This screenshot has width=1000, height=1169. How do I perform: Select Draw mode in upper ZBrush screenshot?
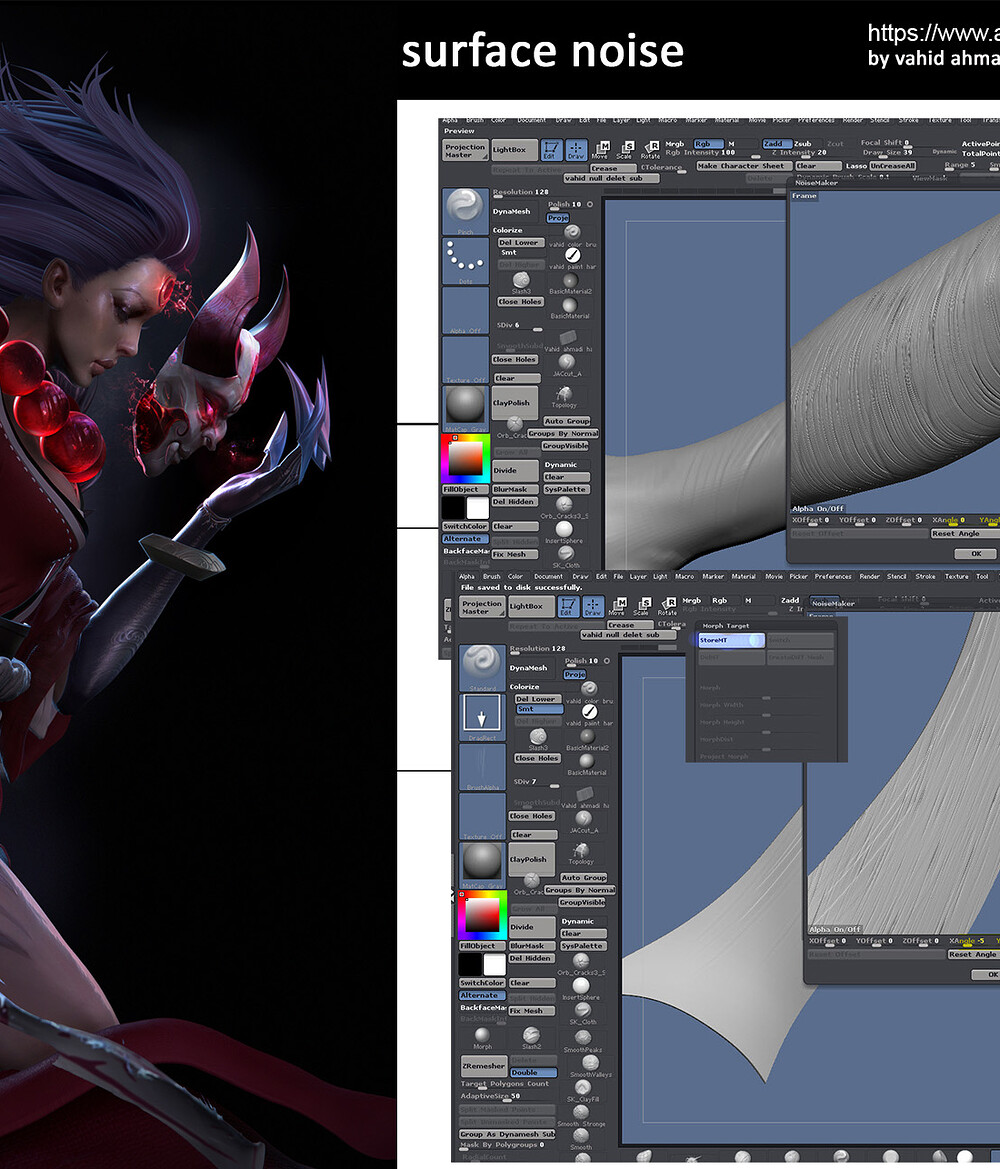point(576,150)
